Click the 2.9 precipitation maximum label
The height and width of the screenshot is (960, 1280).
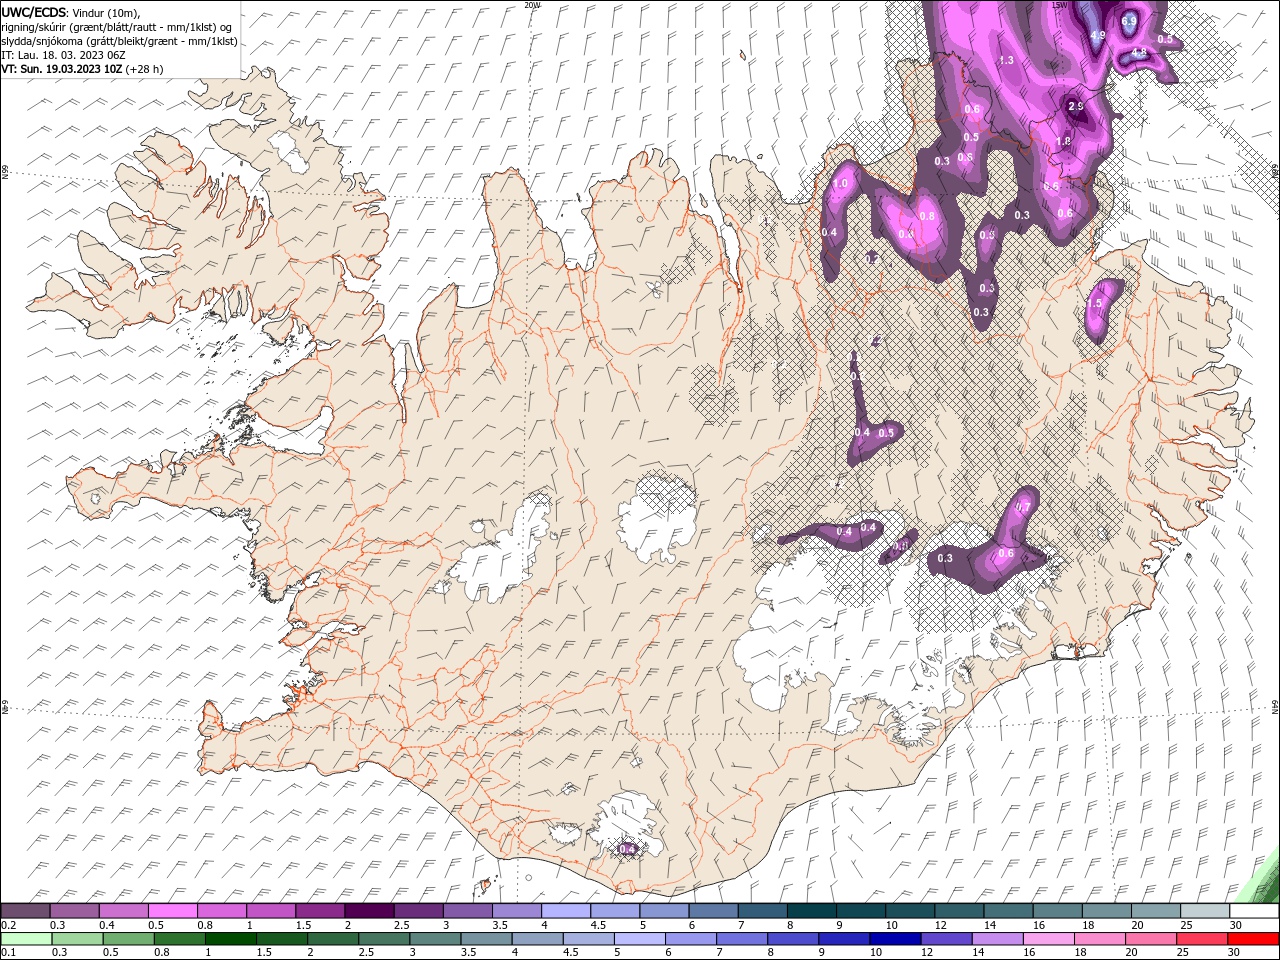pos(1076,106)
